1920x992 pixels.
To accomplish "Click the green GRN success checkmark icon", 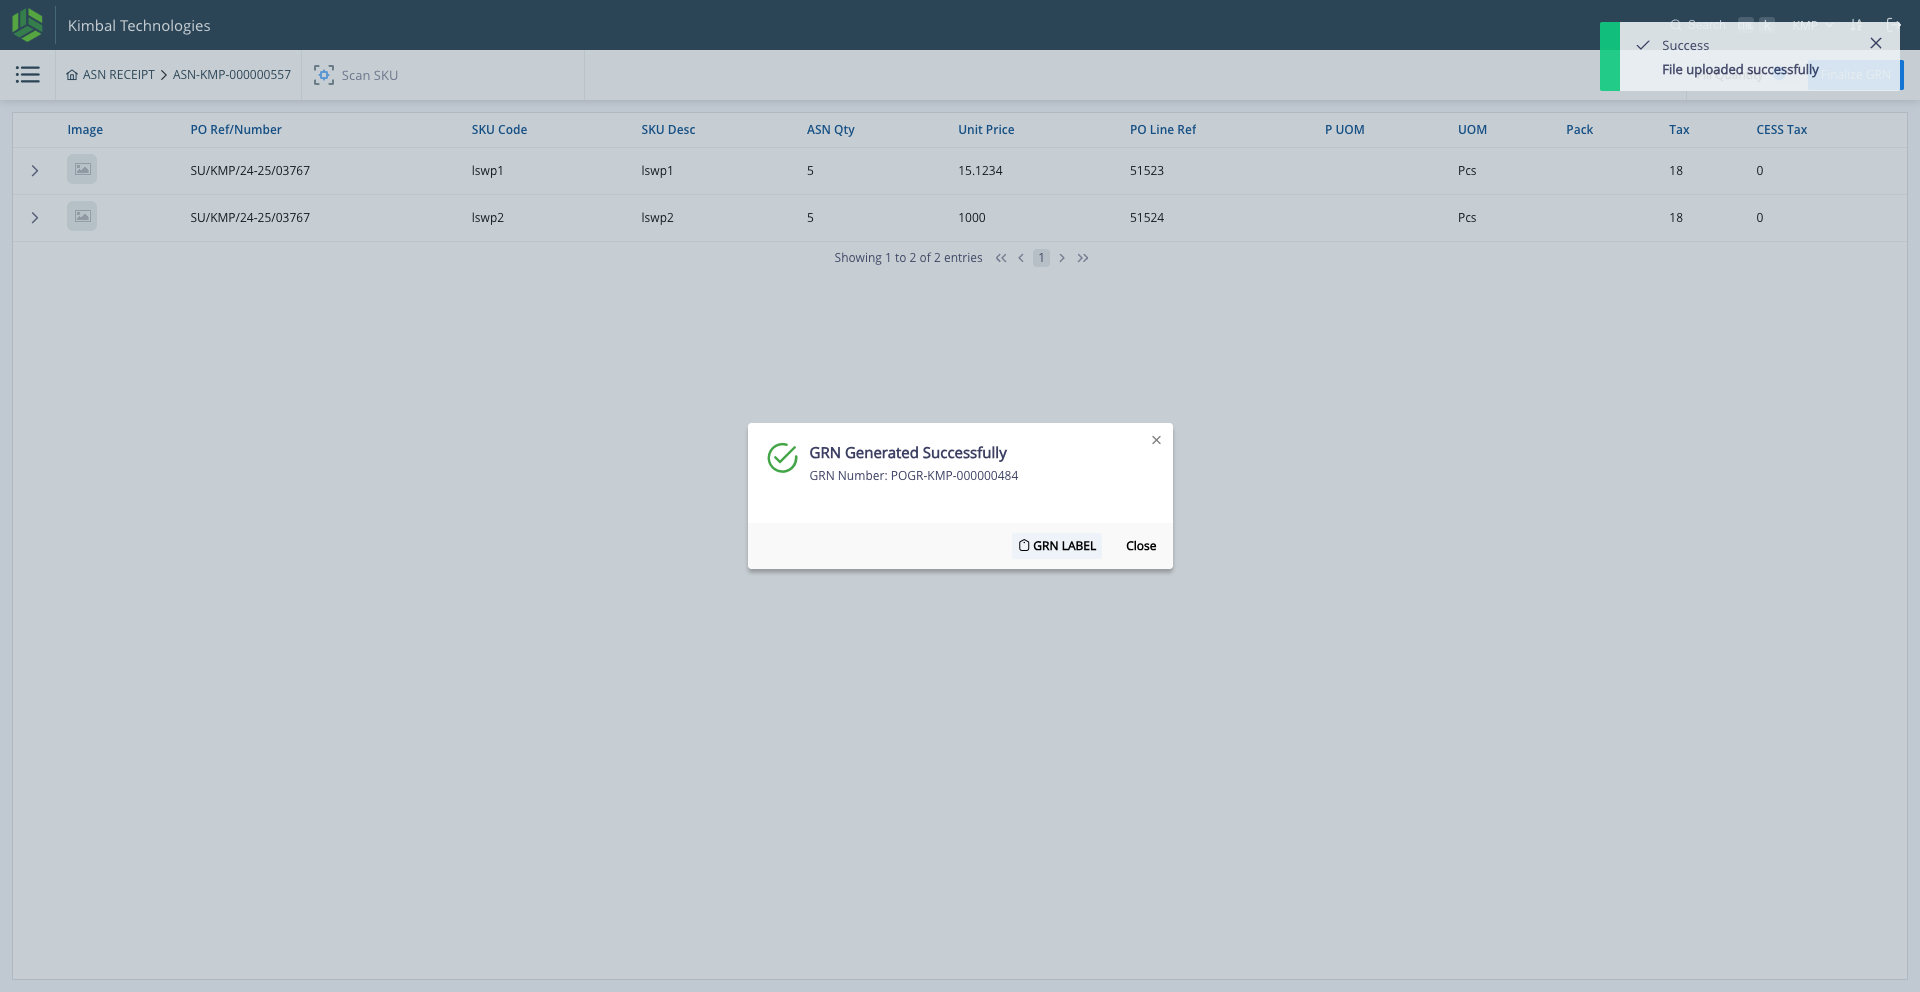I will 782,458.
